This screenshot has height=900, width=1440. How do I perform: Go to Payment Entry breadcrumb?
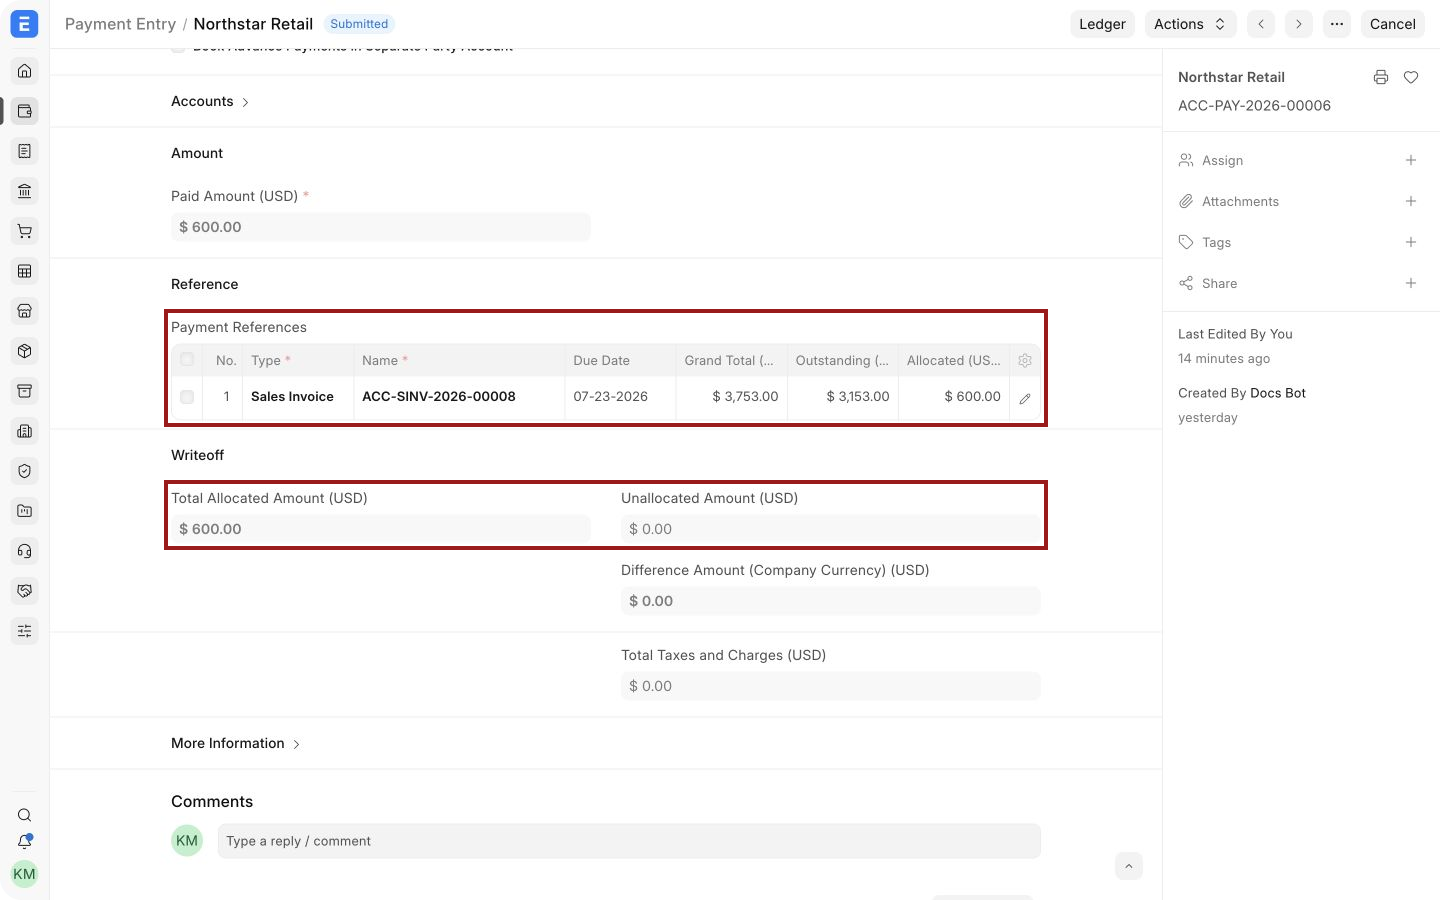(120, 24)
